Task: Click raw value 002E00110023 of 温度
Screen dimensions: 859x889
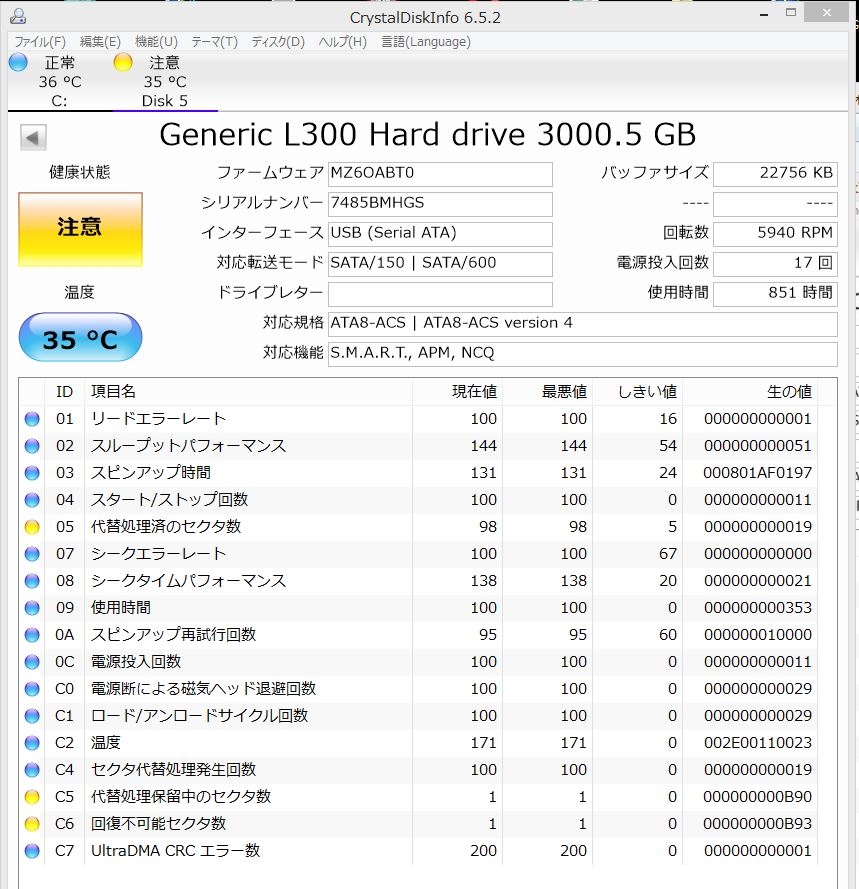Action: (x=758, y=743)
